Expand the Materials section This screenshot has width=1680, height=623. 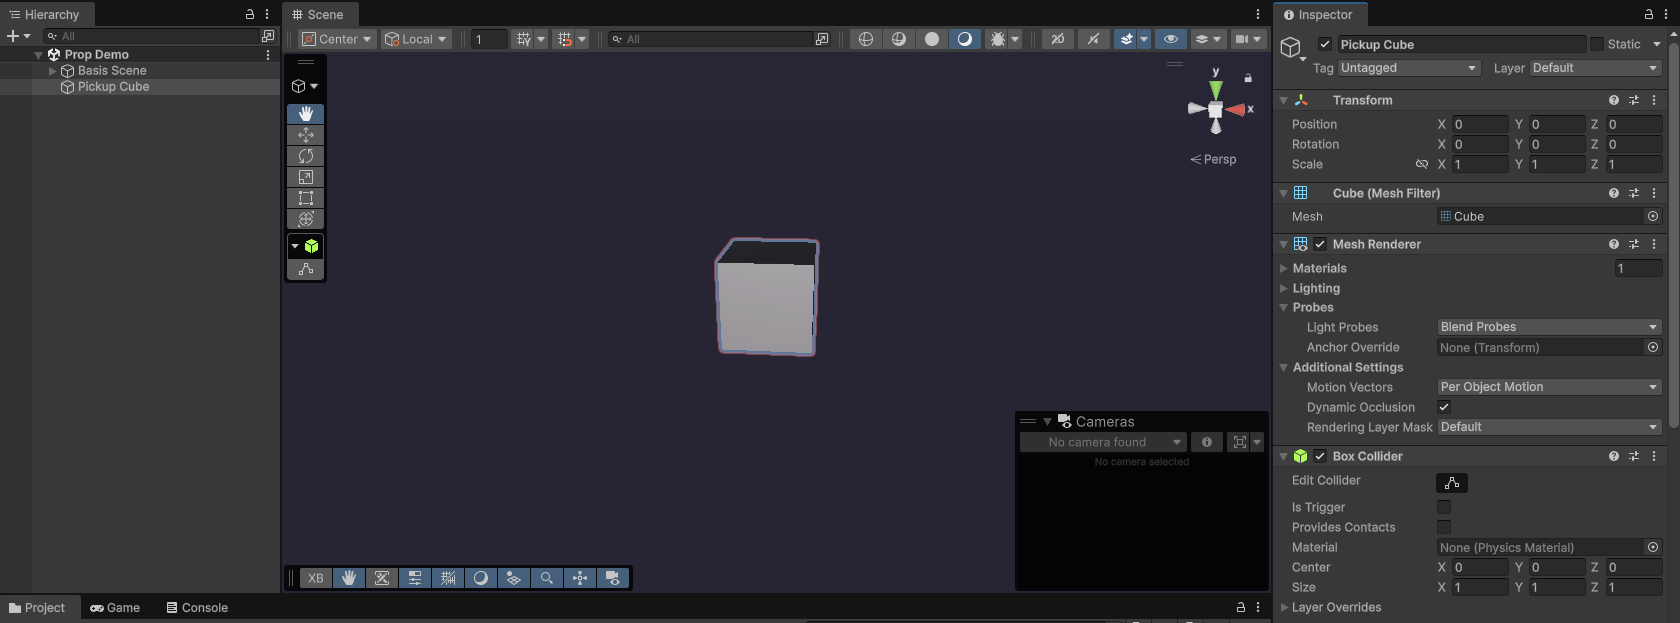click(x=1284, y=268)
